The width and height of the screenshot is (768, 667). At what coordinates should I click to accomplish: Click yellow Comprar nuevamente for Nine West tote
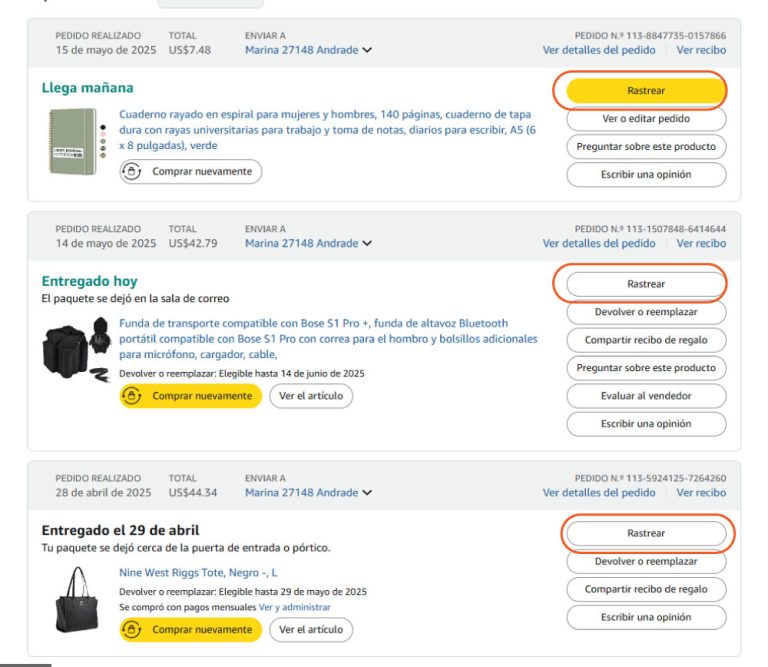pos(191,630)
